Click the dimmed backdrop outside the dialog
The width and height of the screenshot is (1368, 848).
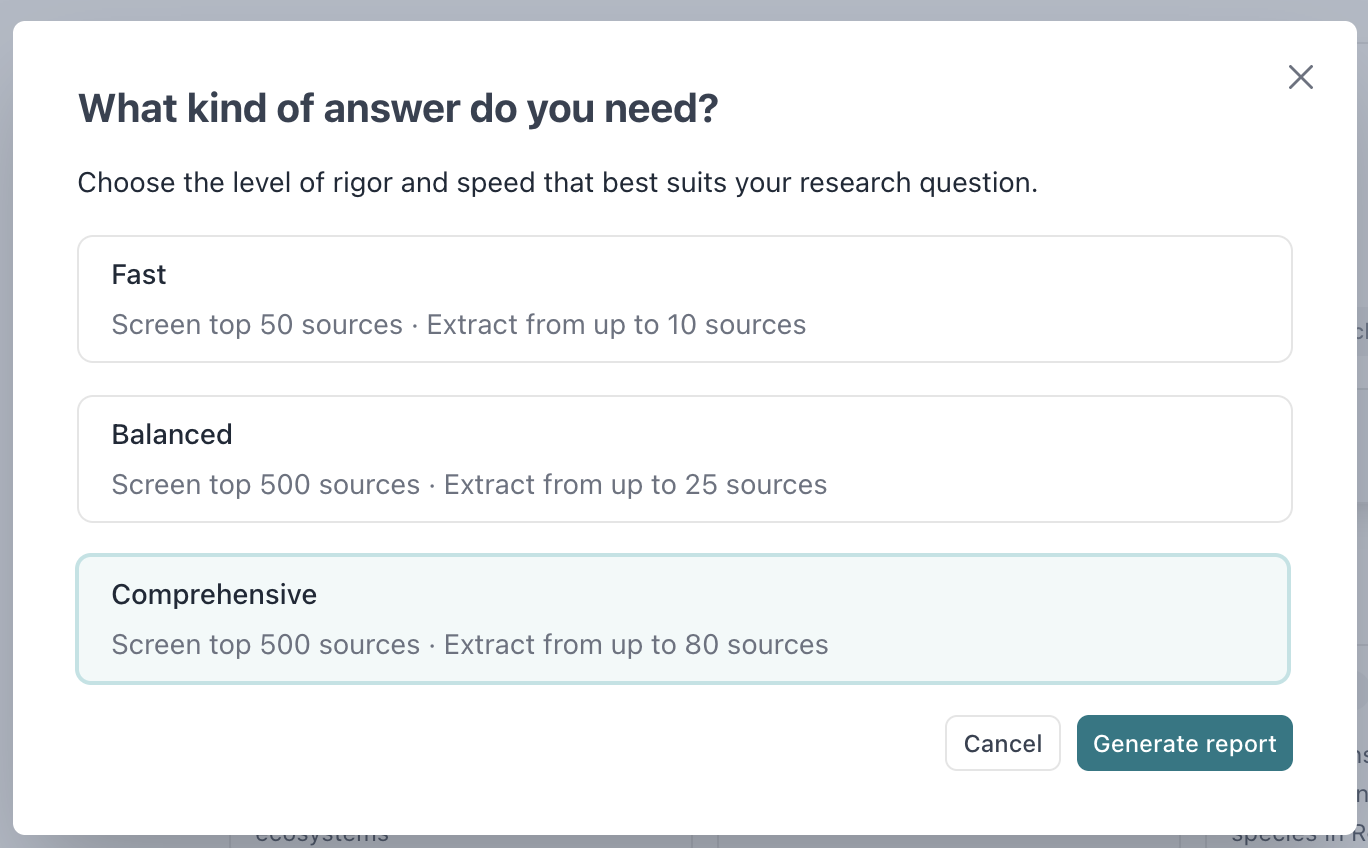[x=684, y=9]
